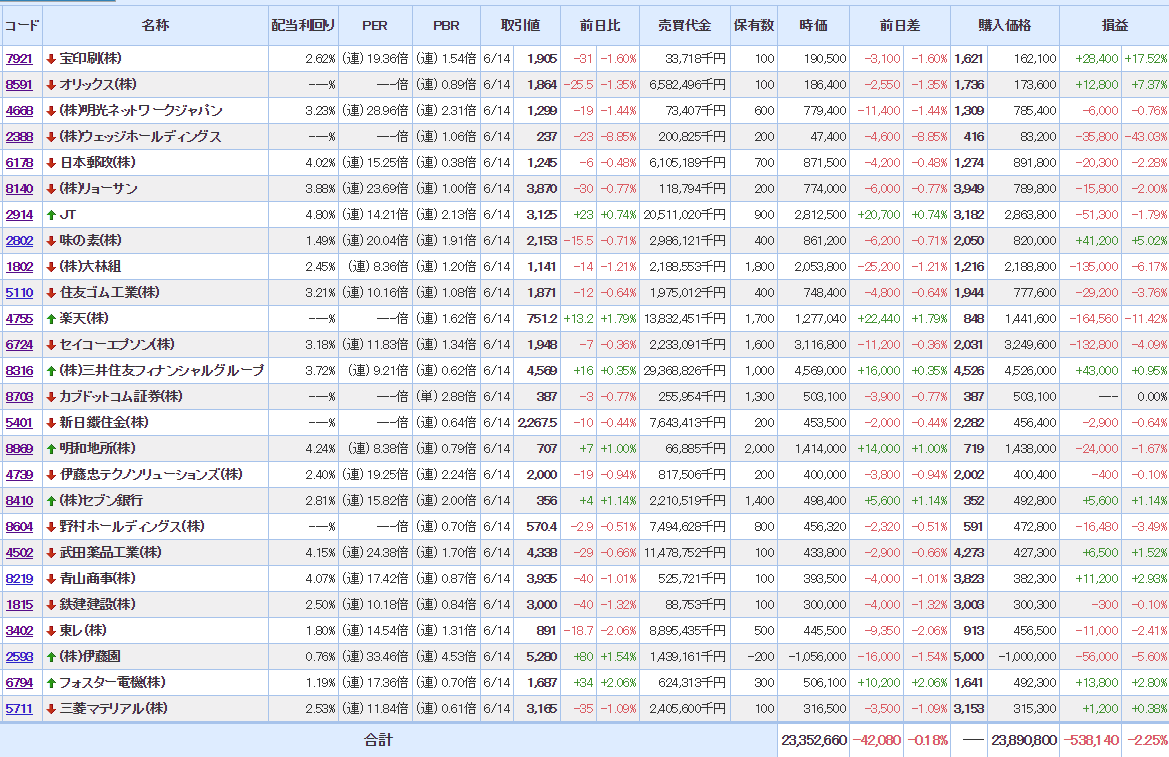
Task: Click the down arrow beside 三菱マテリアル(株)
Action: pyautogui.click(x=51, y=708)
